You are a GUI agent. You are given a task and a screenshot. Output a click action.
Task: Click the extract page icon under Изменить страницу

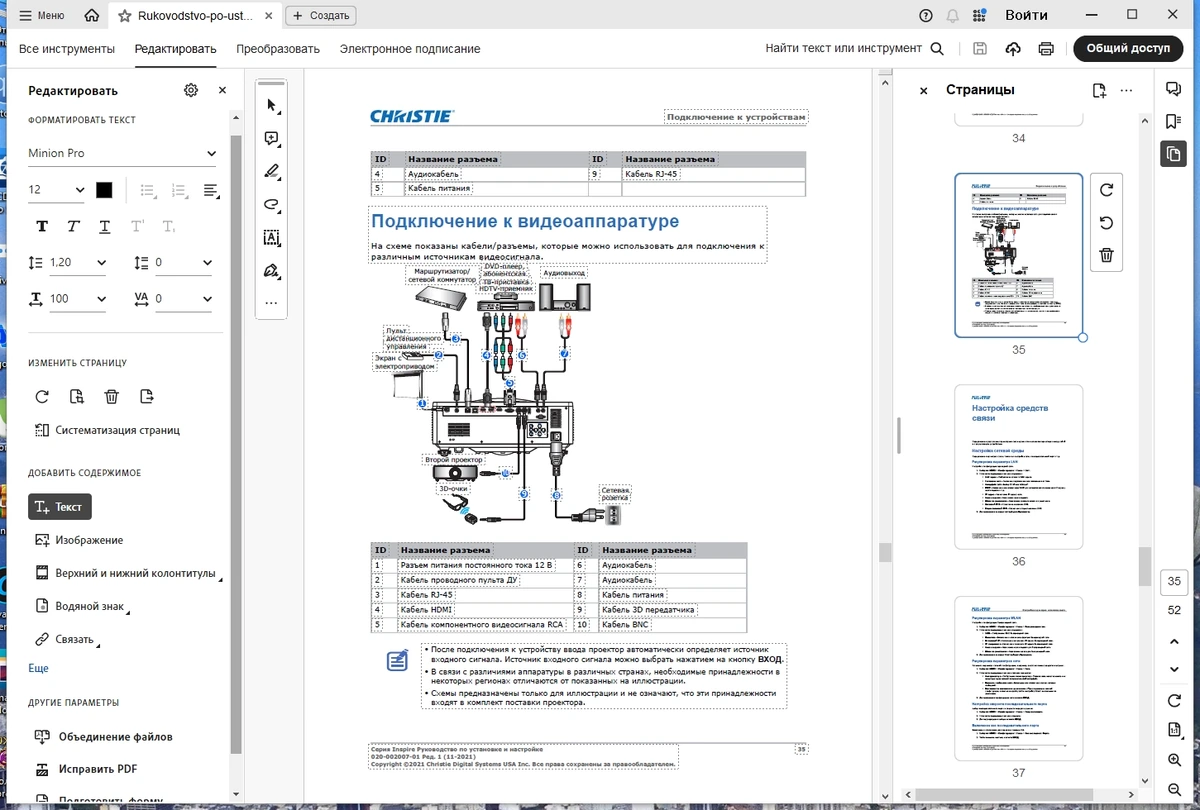[147, 396]
